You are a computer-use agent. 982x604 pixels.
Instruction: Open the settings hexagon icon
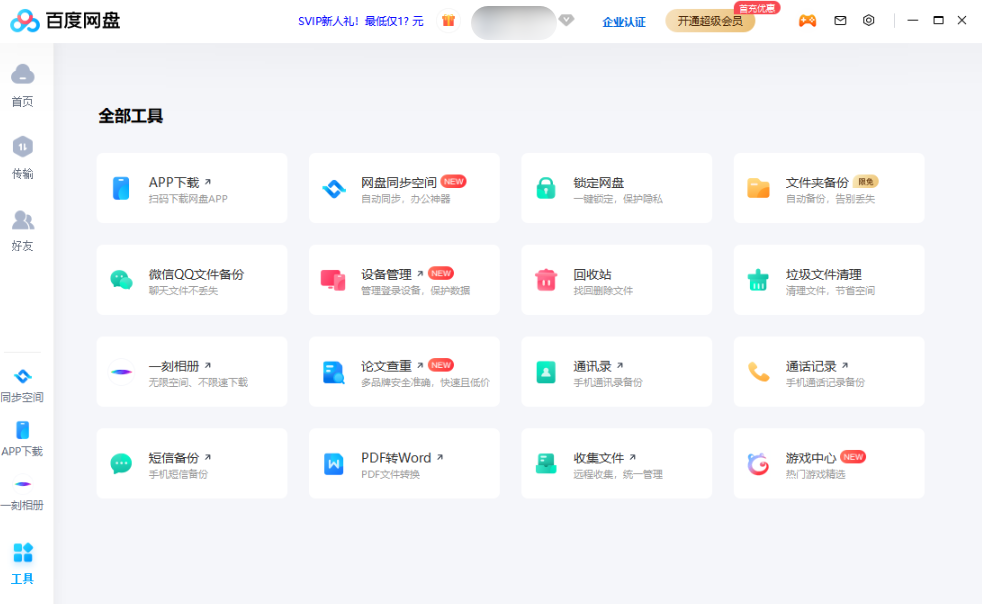[x=869, y=20]
